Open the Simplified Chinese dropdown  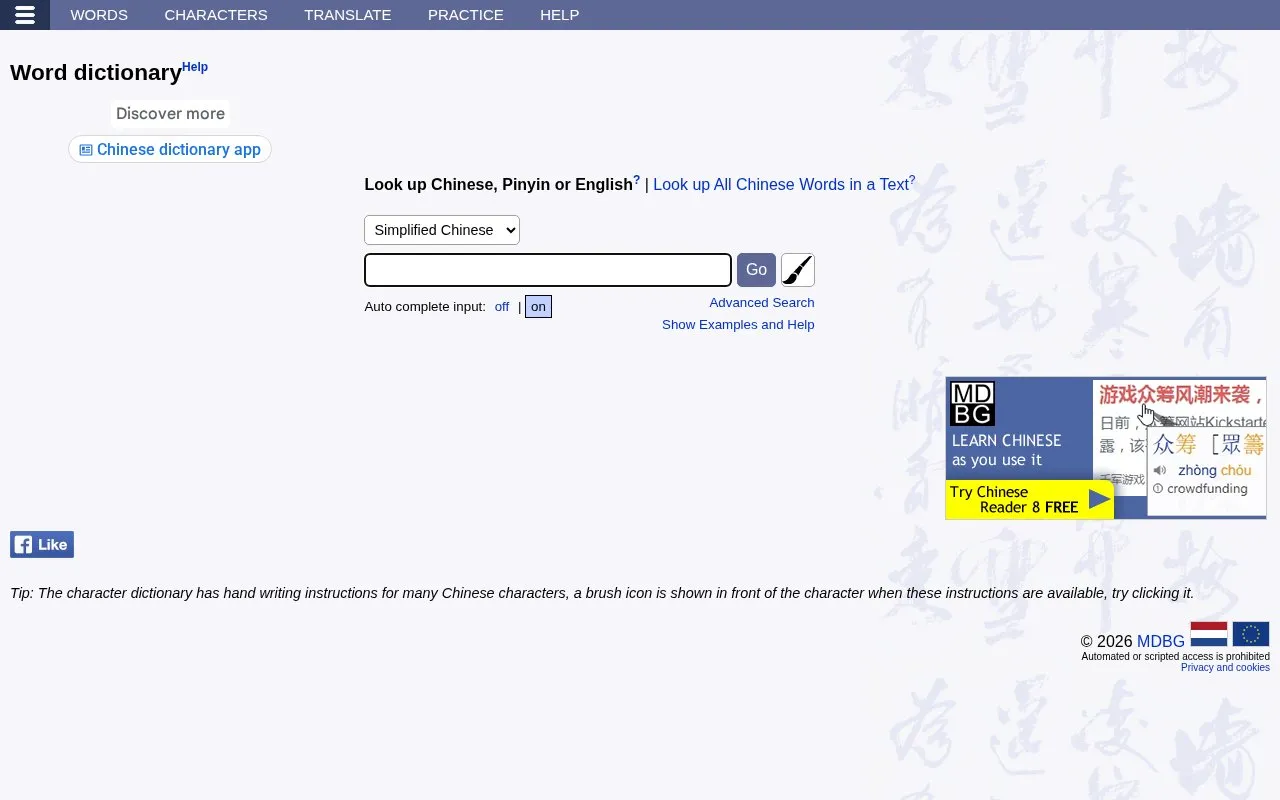(442, 230)
